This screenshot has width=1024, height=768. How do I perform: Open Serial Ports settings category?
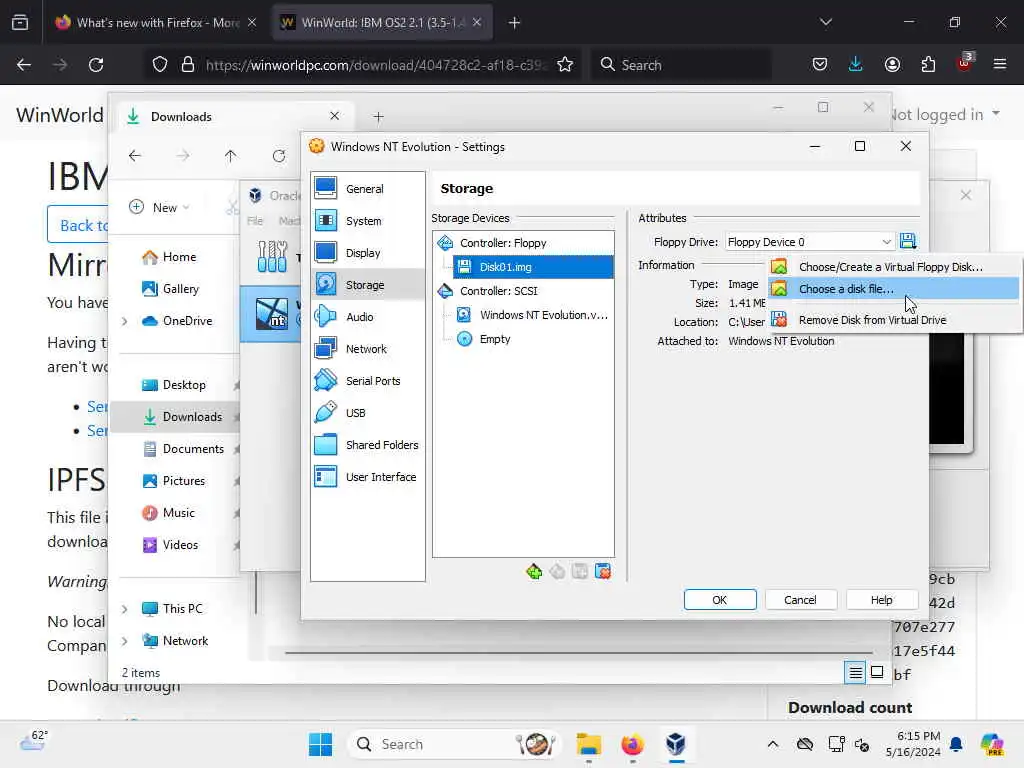[367, 381]
